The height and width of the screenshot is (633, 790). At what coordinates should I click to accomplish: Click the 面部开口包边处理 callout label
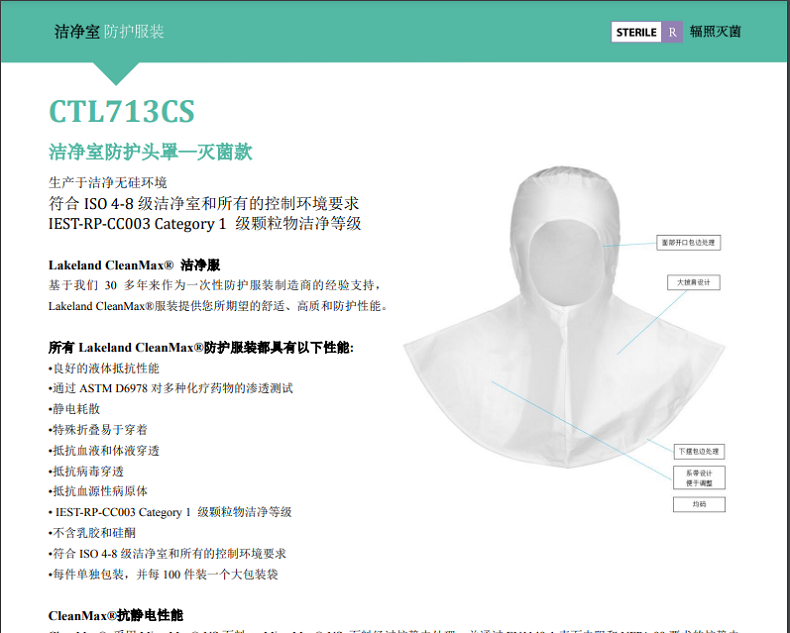[688, 242]
